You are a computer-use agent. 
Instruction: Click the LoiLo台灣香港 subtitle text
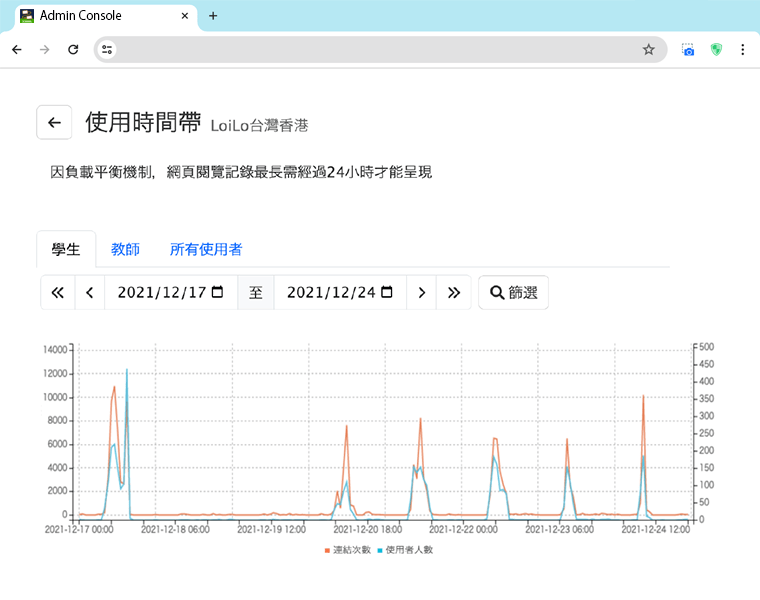coord(259,126)
